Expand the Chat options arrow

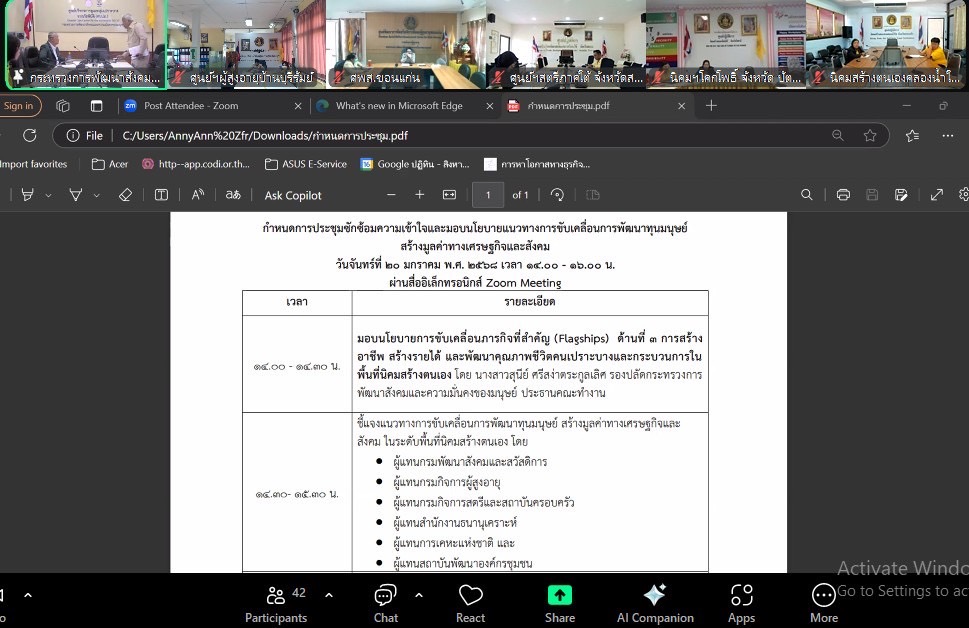[418, 595]
